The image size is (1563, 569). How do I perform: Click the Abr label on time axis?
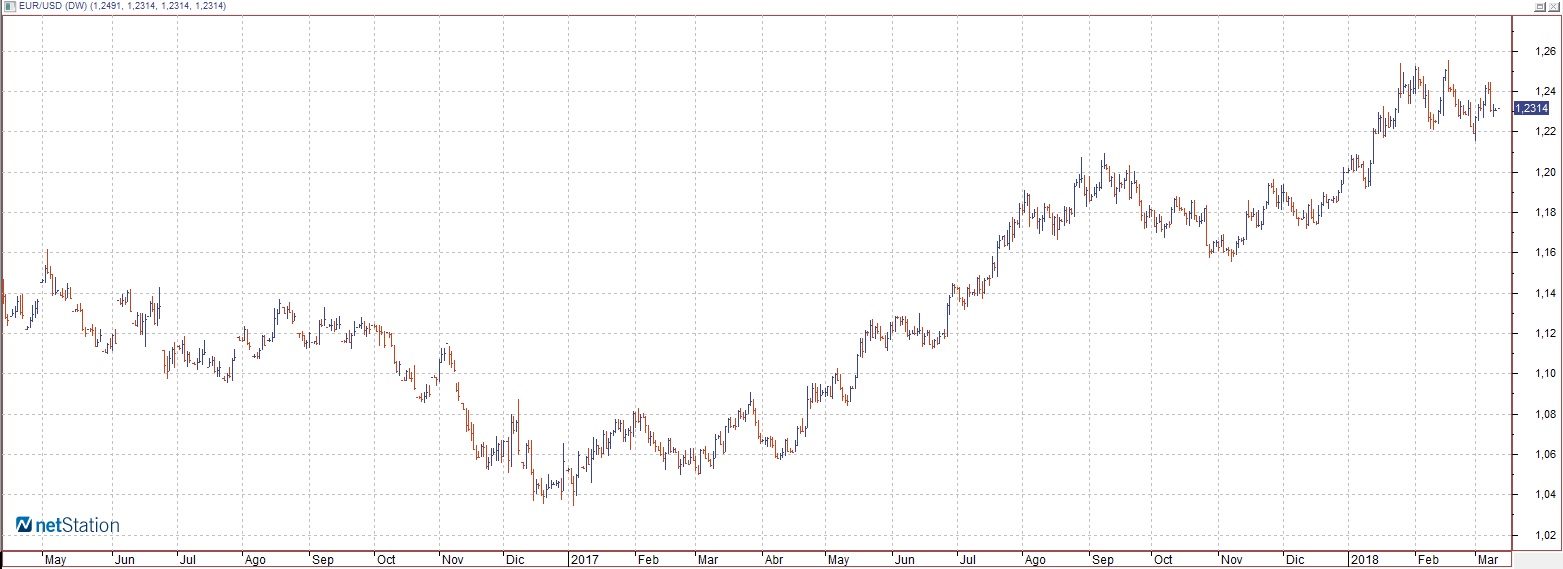click(774, 560)
